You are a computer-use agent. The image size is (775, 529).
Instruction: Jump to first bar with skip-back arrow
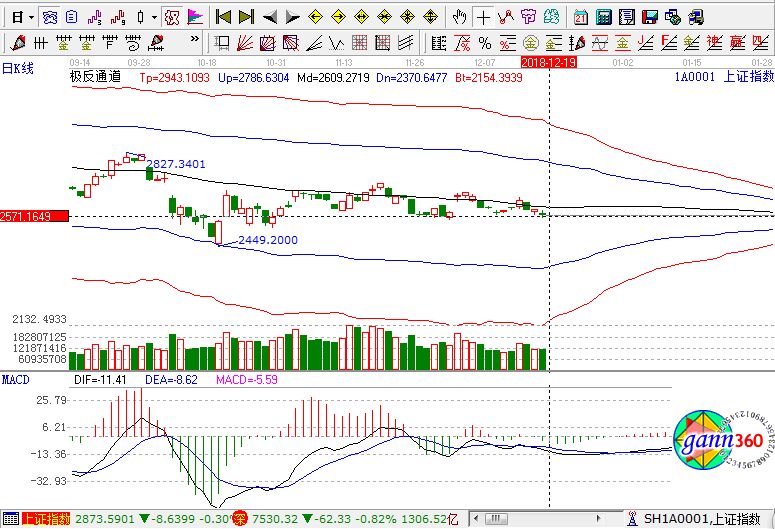[x=224, y=17]
